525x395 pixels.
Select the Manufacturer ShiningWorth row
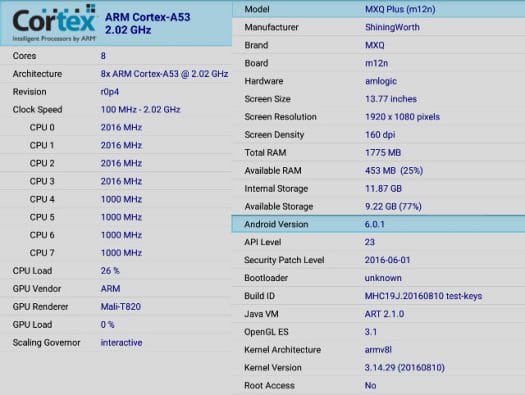[x=378, y=27]
